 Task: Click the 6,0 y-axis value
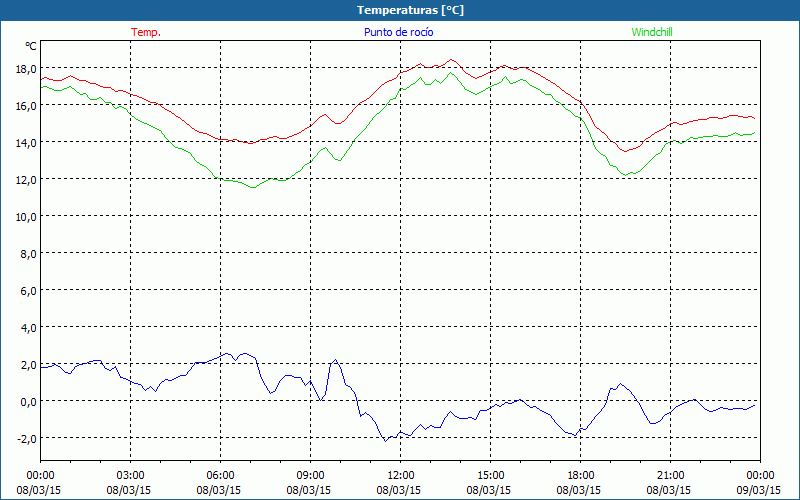pos(28,291)
